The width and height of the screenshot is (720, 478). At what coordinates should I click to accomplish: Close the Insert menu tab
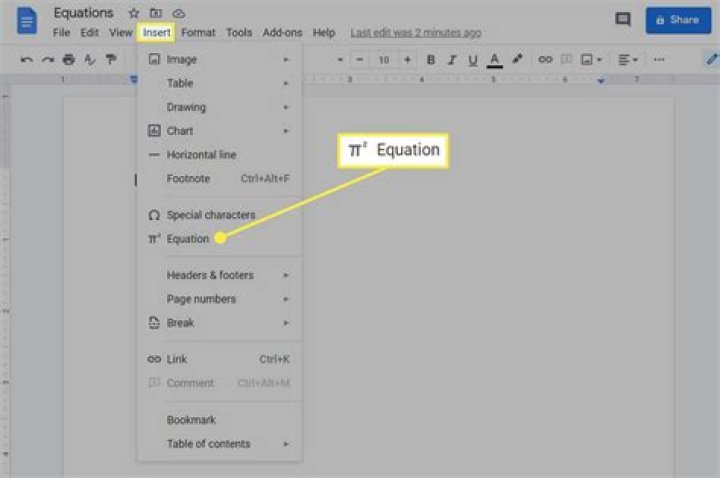point(156,33)
